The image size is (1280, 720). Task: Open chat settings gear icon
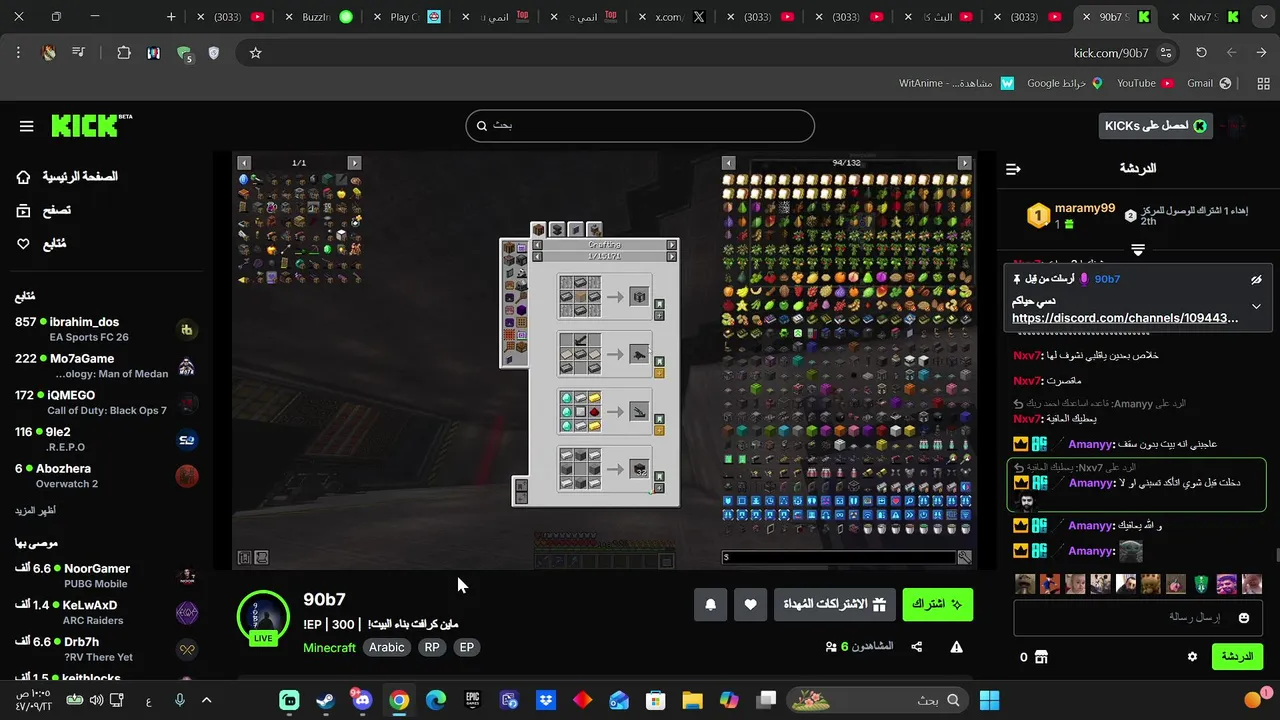pyautogui.click(x=1192, y=657)
